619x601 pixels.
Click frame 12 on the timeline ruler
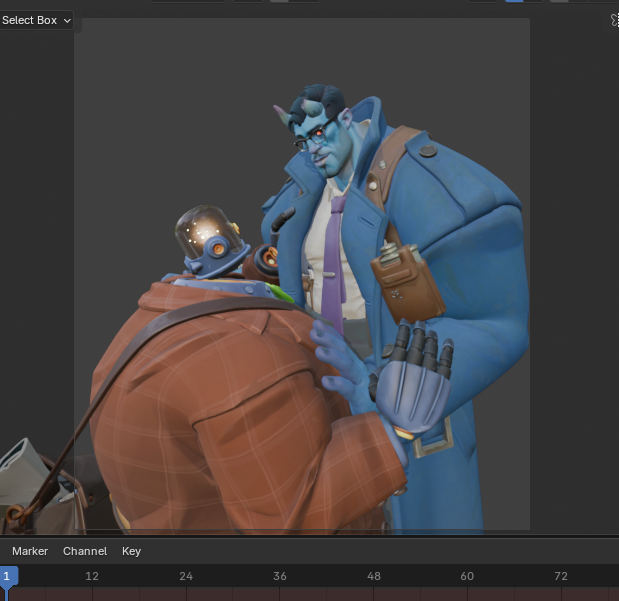pos(92,576)
